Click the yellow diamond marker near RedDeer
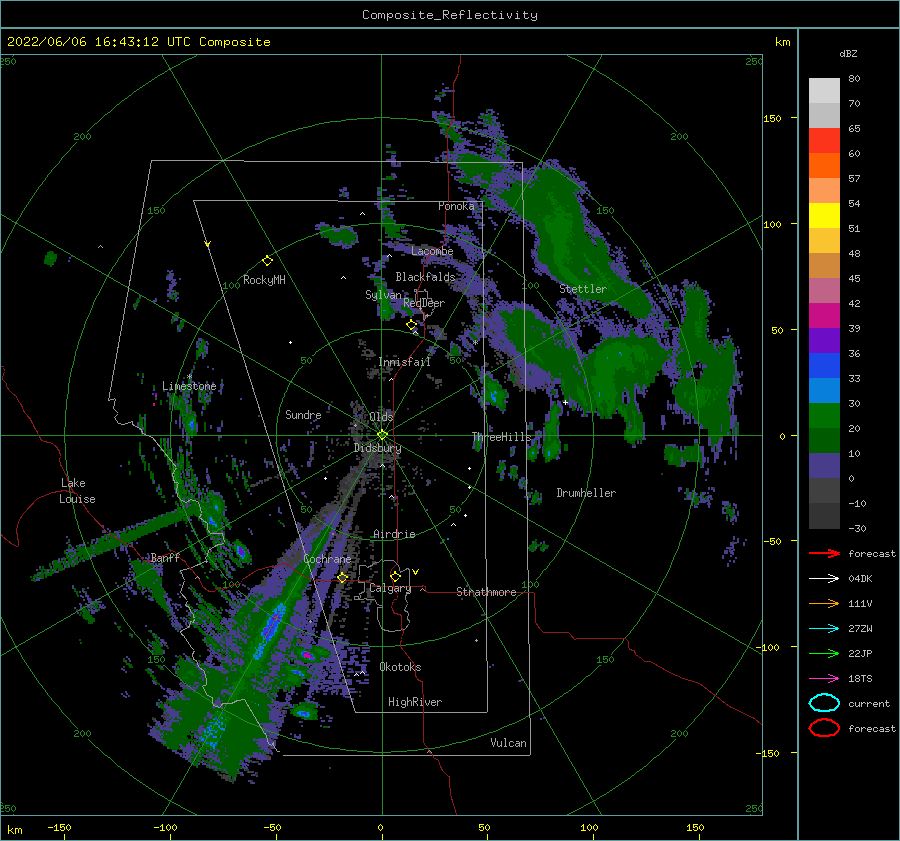This screenshot has height=841, width=900. click(411, 325)
